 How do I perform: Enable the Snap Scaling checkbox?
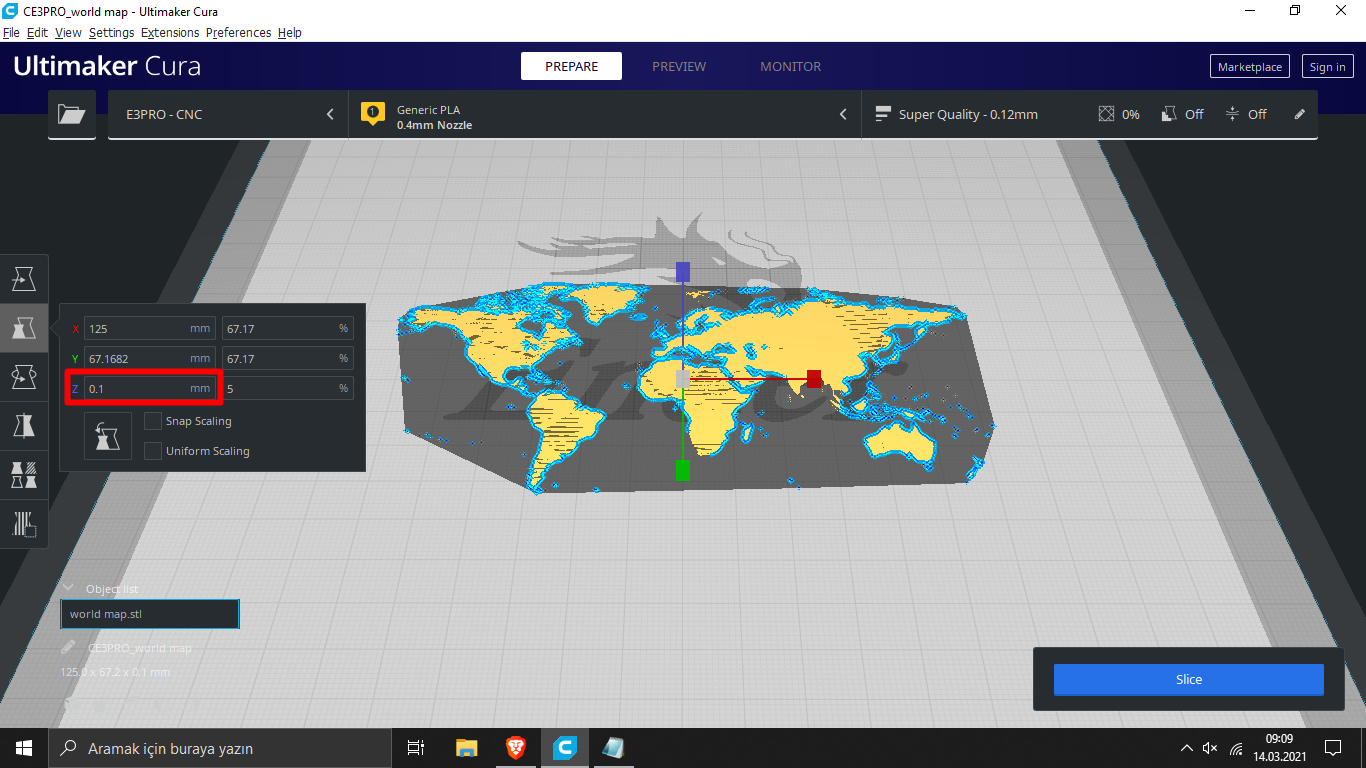(153, 421)
